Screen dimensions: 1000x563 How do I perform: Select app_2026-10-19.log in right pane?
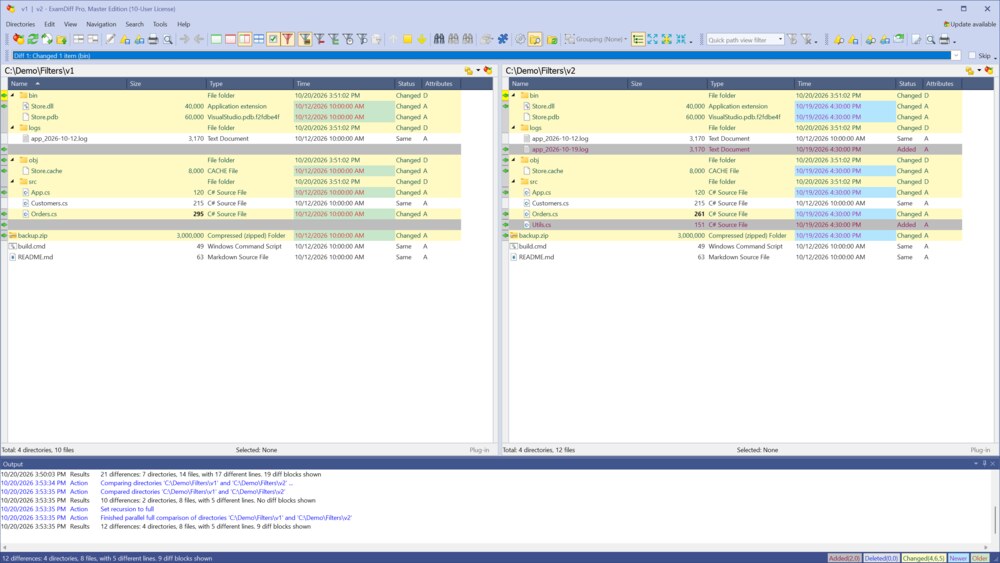[560, 149]
